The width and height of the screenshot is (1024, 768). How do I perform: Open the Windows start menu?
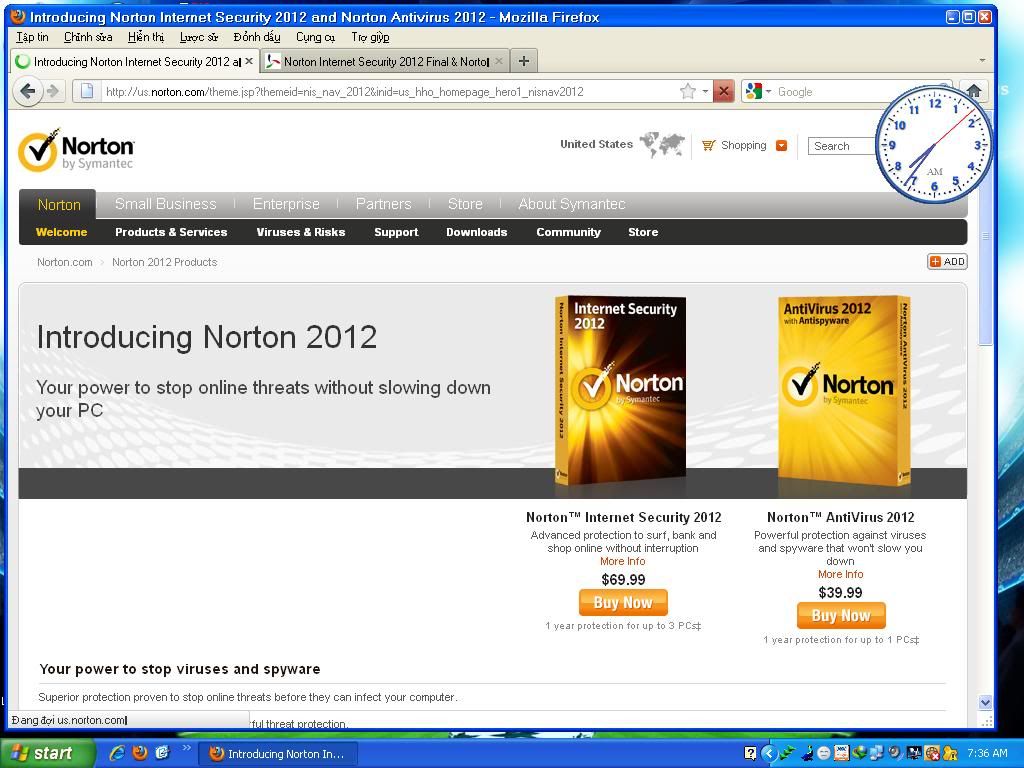[48, 753]
